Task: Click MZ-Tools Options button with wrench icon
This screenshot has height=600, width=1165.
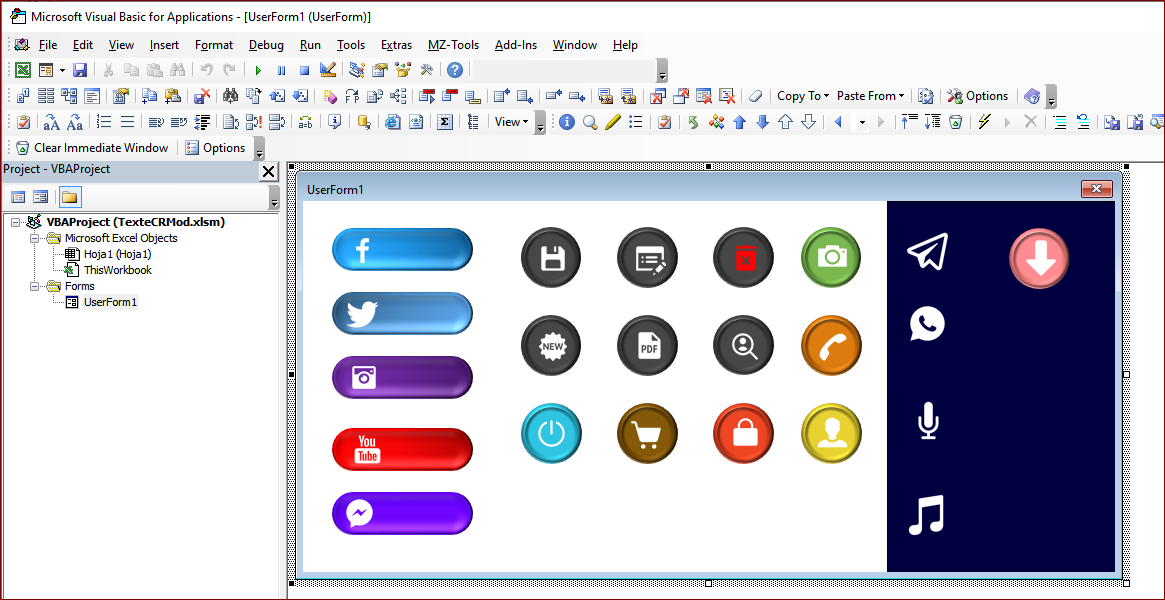Action: 977,96
